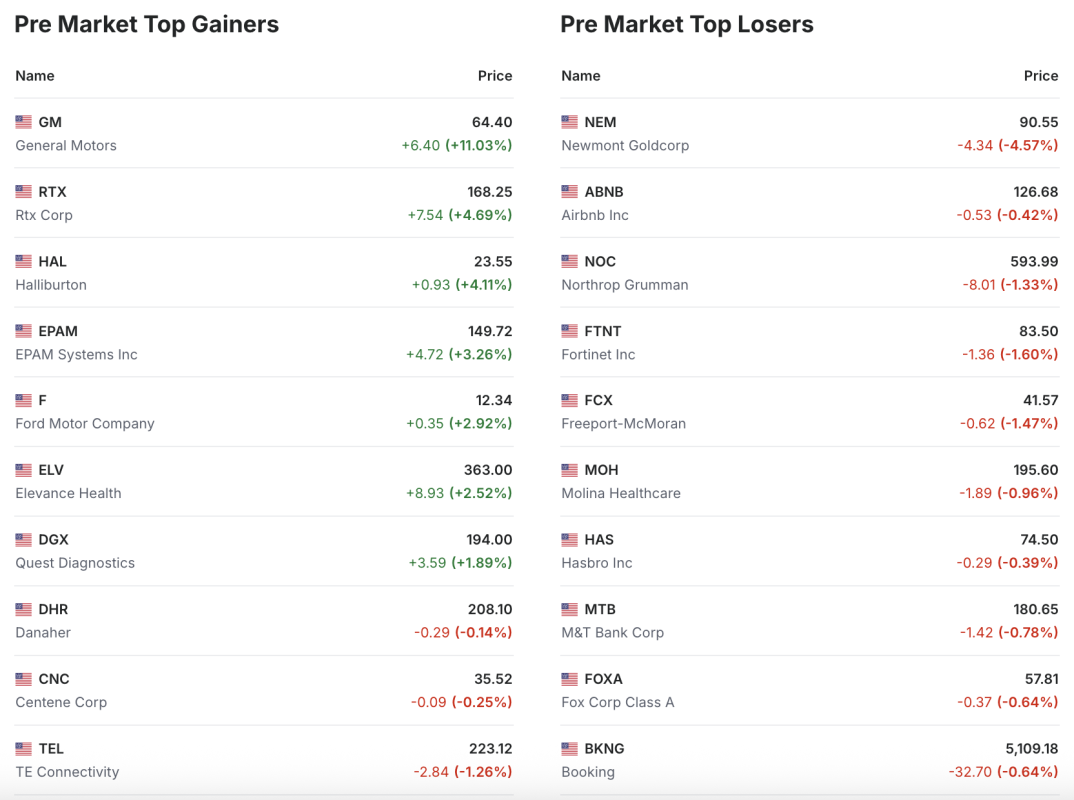Click the flag icon next to RTX
The image size is (1074, 800).
tap(24, 192)
